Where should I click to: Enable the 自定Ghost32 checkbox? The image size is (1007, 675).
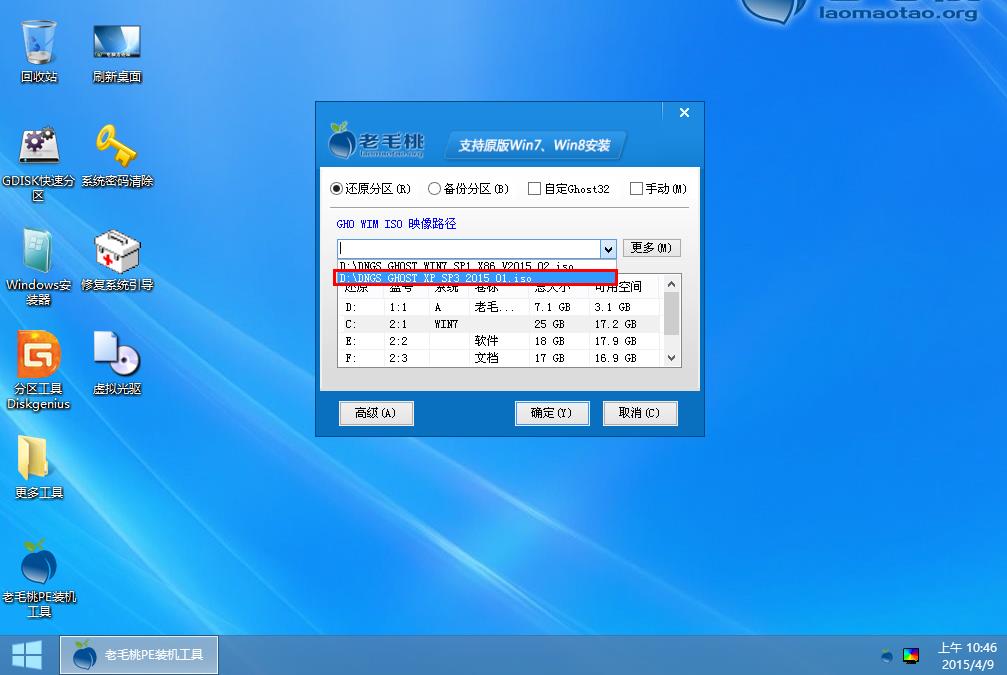(534, 189)
